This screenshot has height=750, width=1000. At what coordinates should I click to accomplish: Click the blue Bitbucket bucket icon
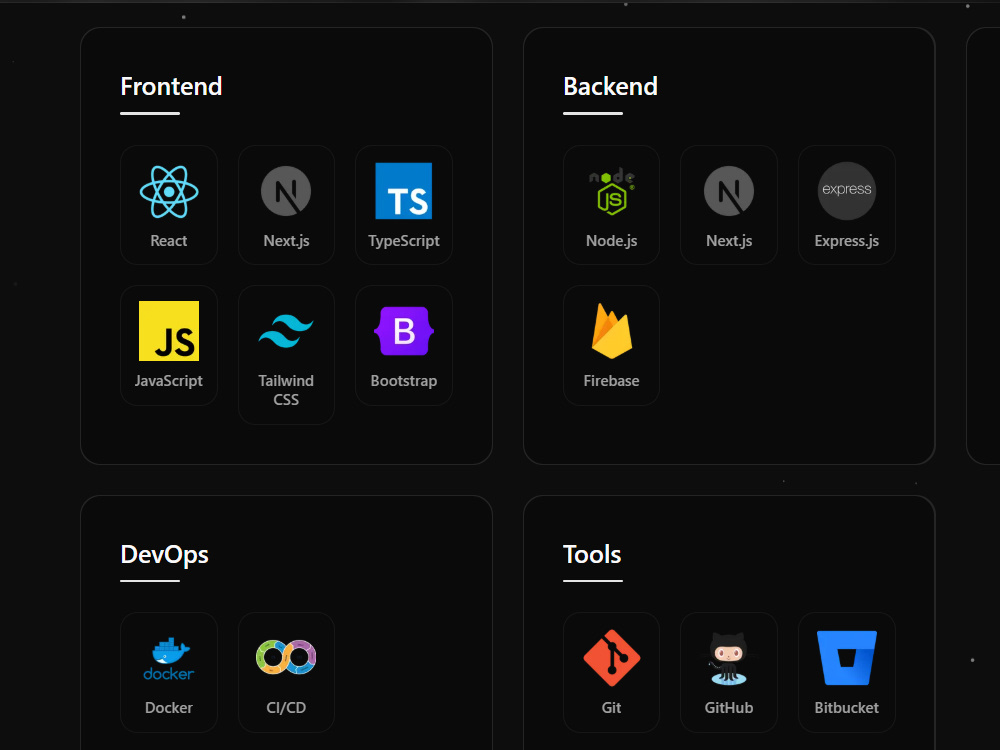click(x=847, y=658)
